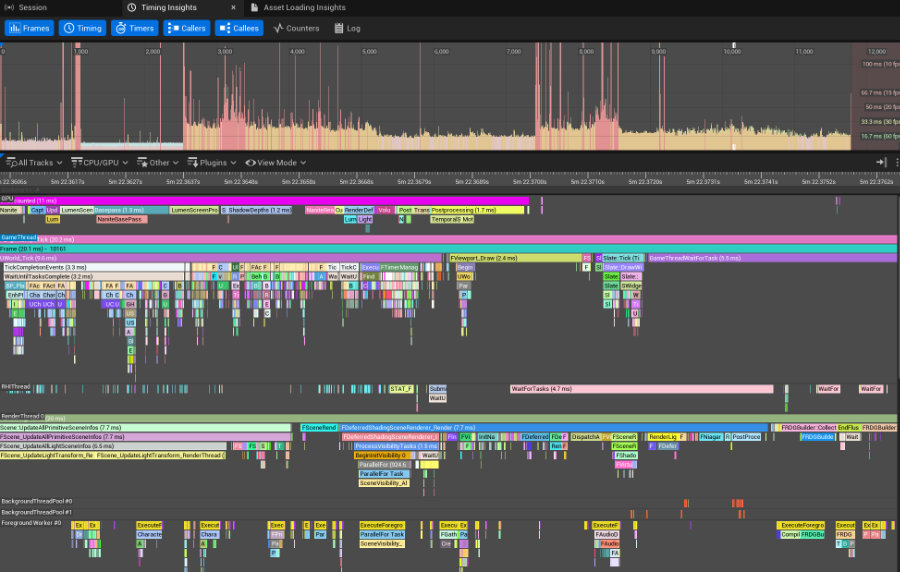Image resolution: width=900 pixels, height=572 pixels.
Task: Select the GPU track header
Action: [7, 199]
